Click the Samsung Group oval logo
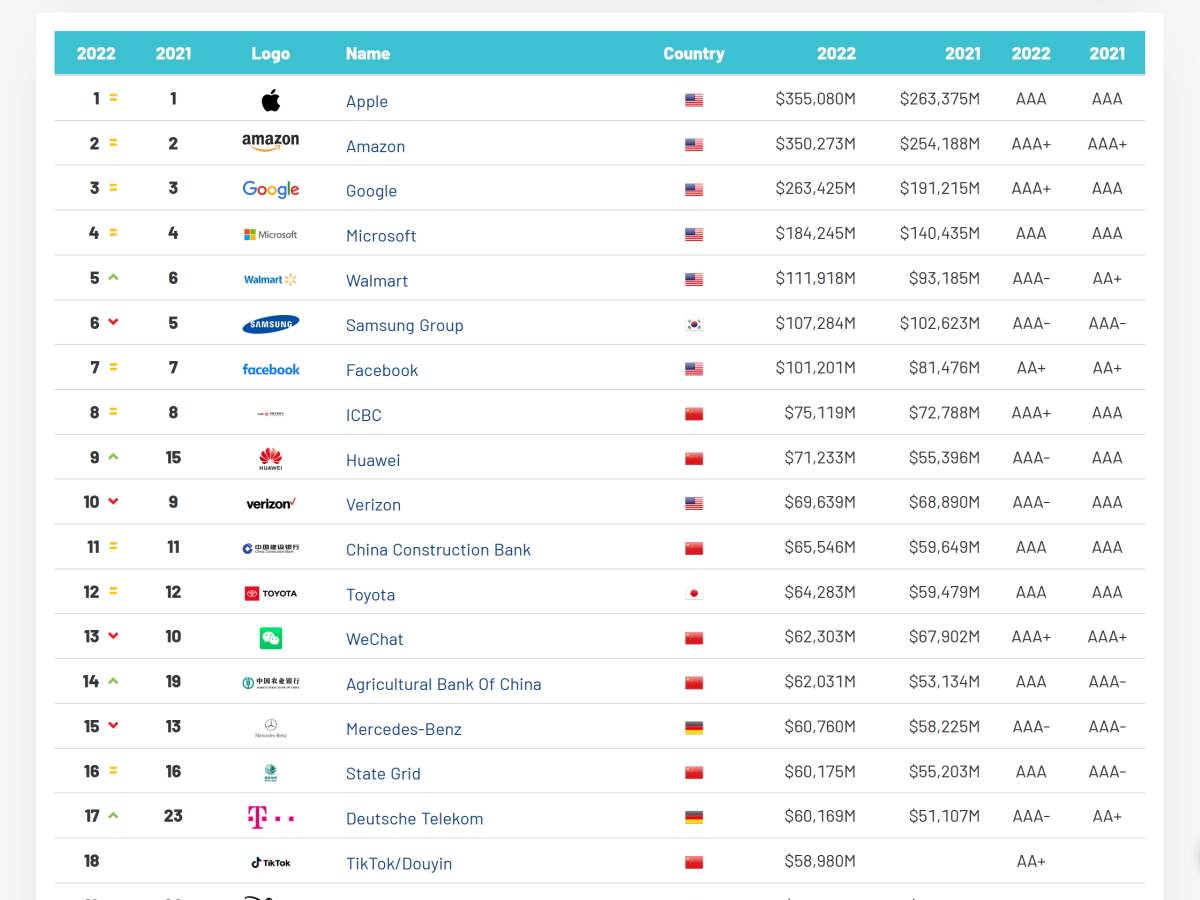 coord(270,323)
